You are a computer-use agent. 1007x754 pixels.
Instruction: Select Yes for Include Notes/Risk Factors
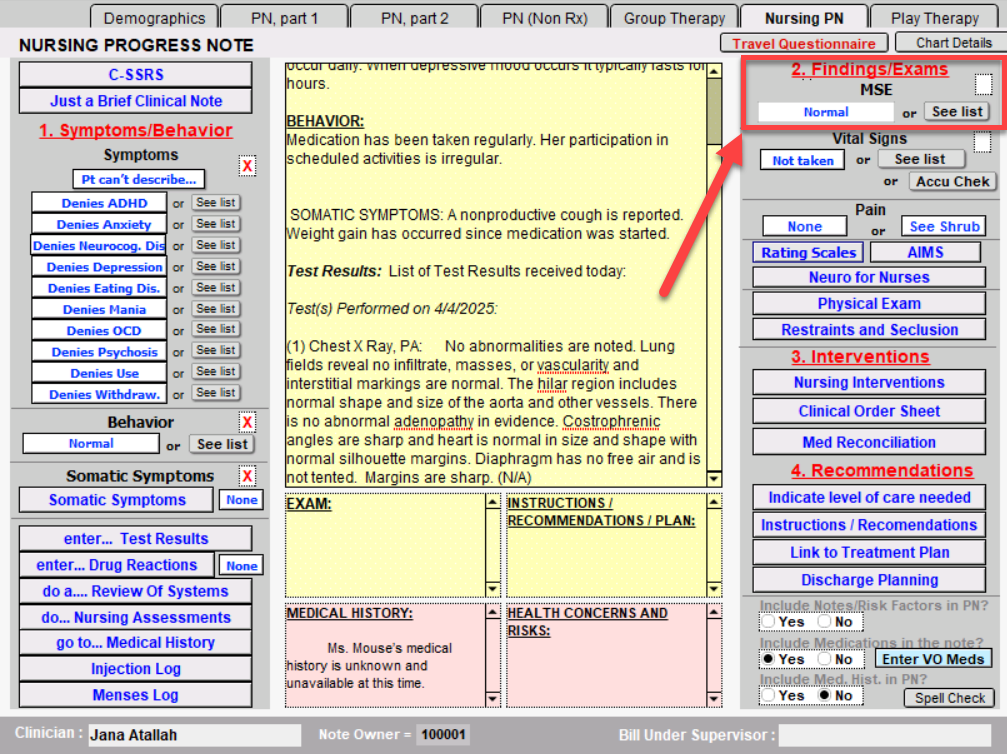pos(768,621)
